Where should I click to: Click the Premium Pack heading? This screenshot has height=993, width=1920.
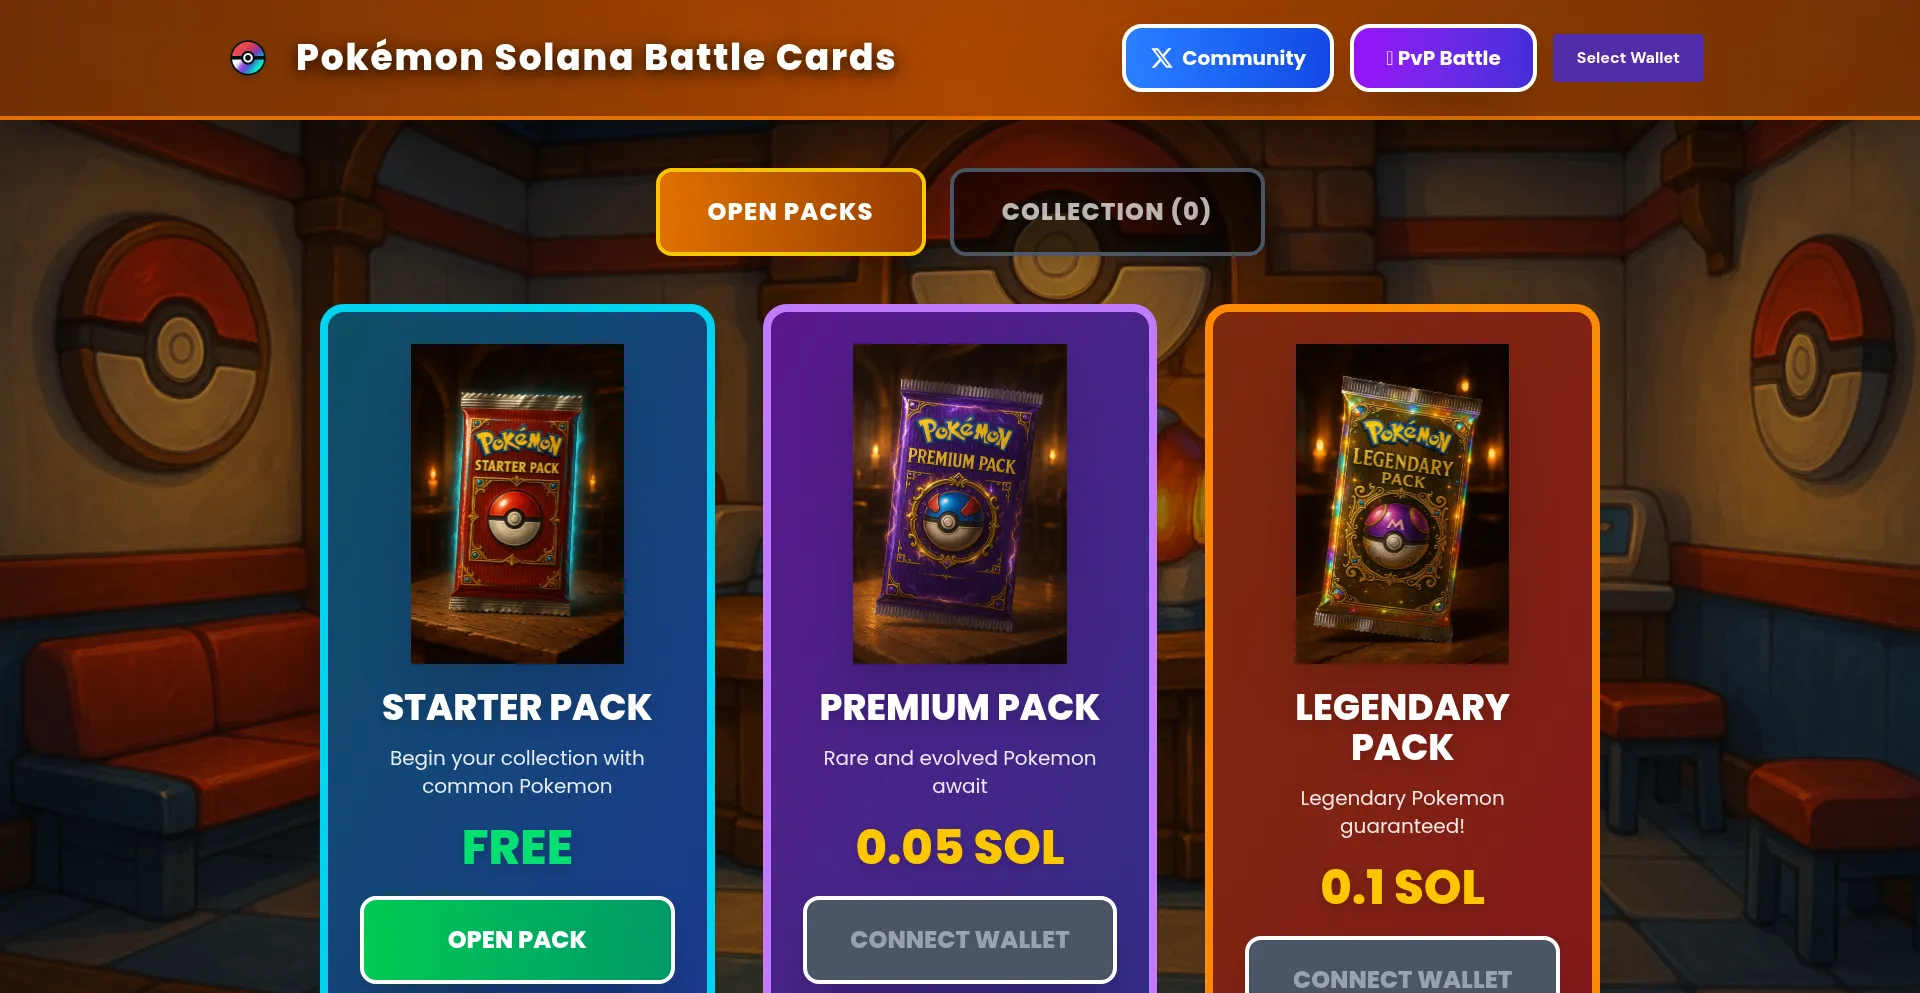tap(960, 708)
